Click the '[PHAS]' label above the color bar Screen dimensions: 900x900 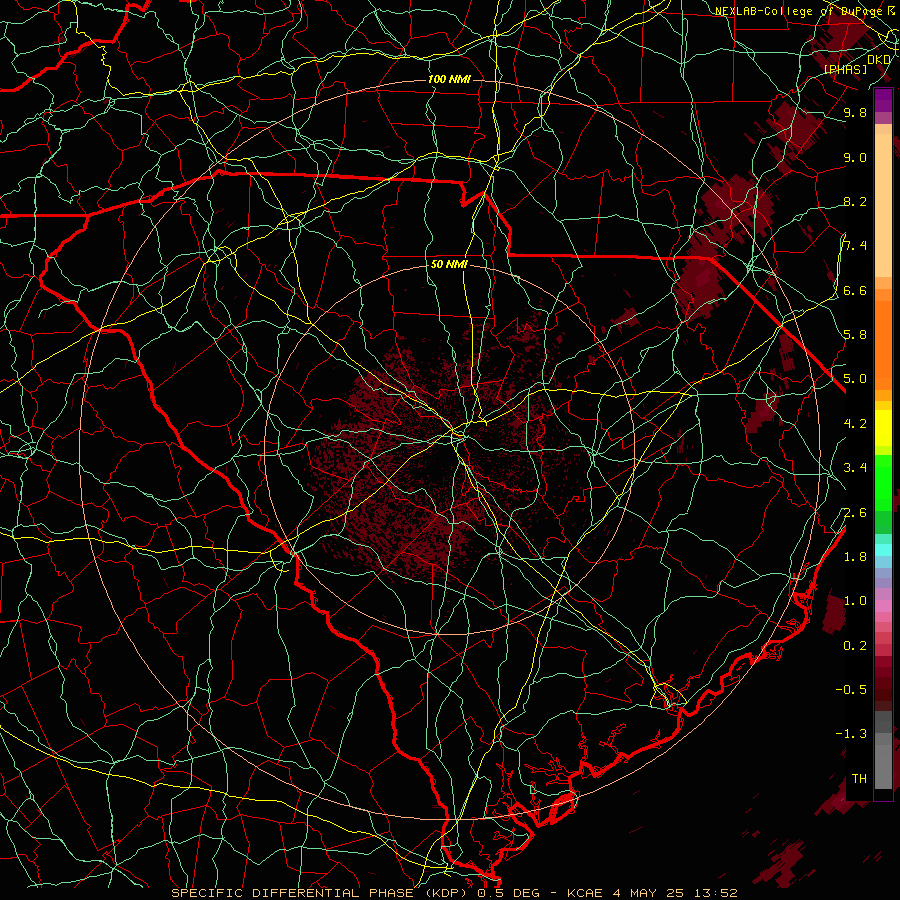pos(845,69)
